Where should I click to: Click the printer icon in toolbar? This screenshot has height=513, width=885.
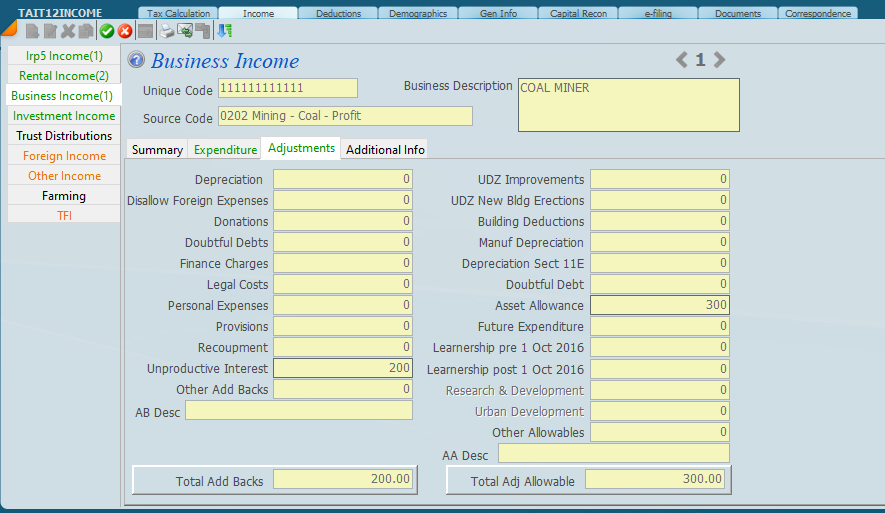coord(167,31)
